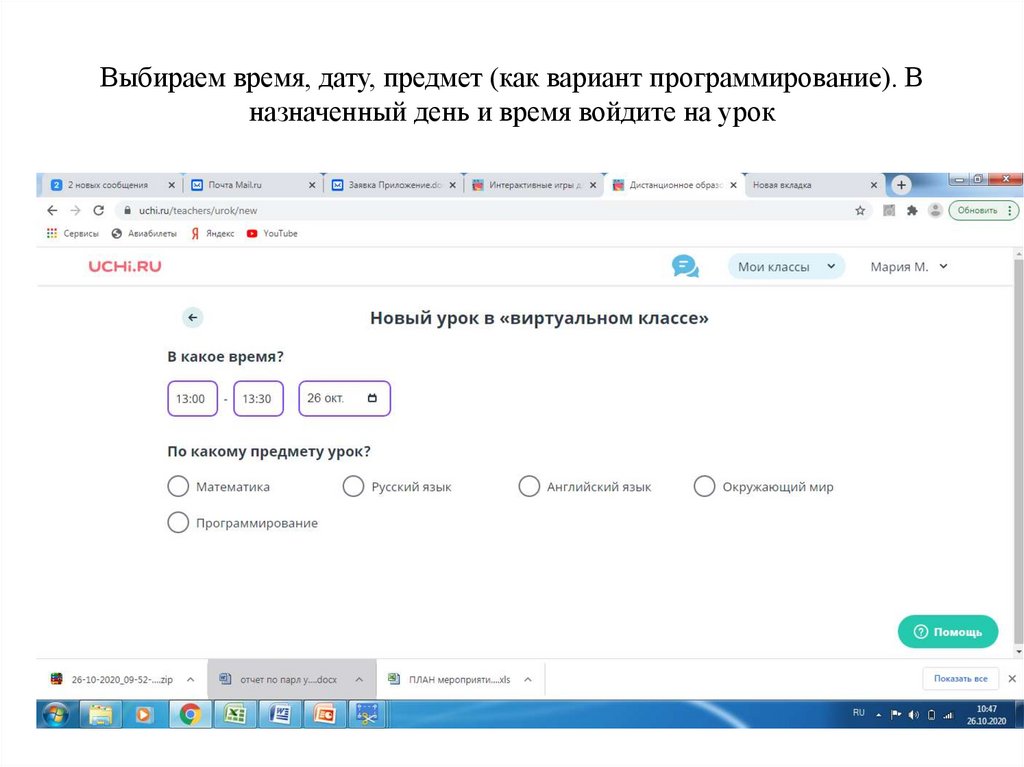Image resolution: width=1024 pixels, height=767 pixels.
Task: Click the RU language indicator
Action: [x=859, y=713]
